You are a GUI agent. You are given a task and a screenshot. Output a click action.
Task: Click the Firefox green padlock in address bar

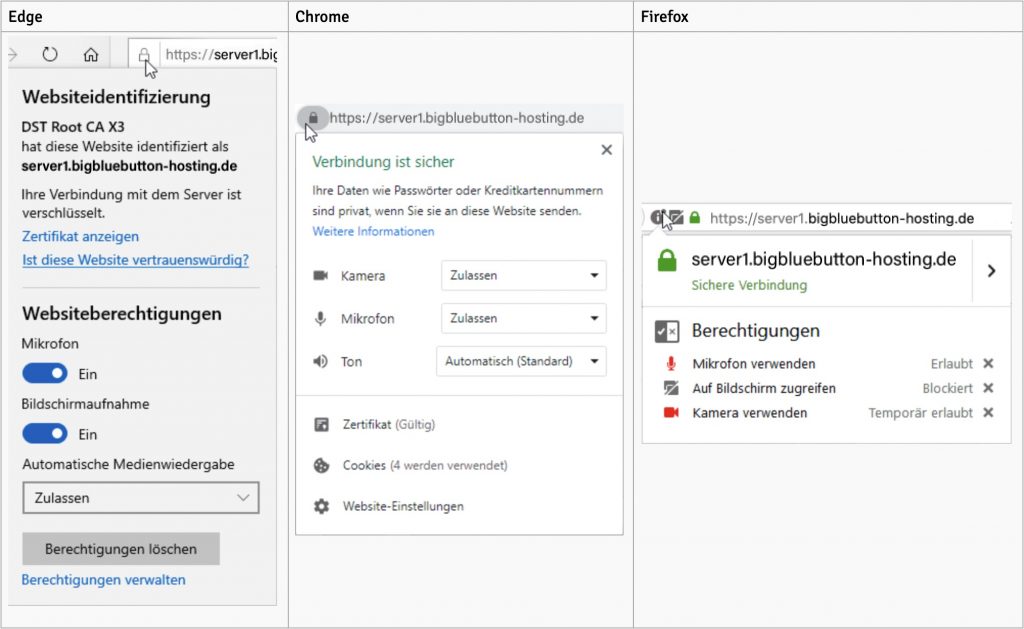pyautogui.click(x=695, y=218)
